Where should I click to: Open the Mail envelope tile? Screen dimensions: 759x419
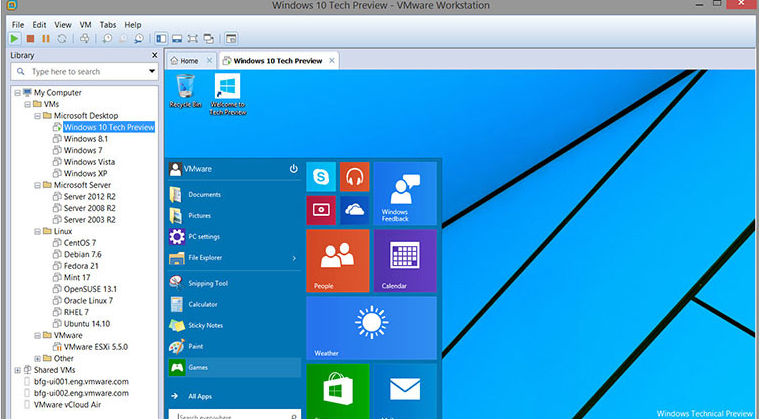coord(405,391)
